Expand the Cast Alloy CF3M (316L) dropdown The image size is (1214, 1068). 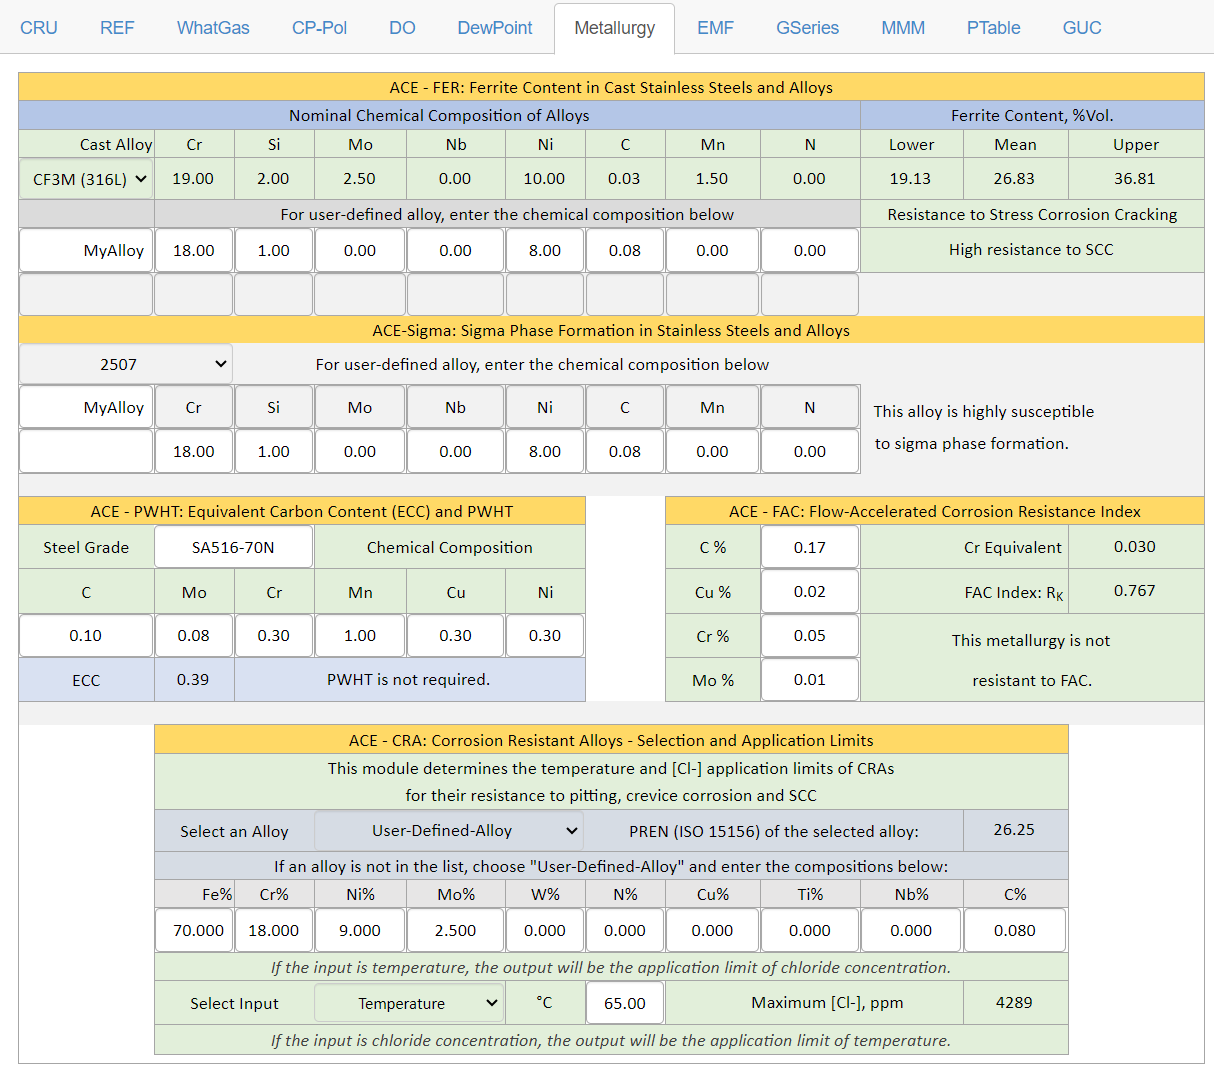(x=87, y=179)
